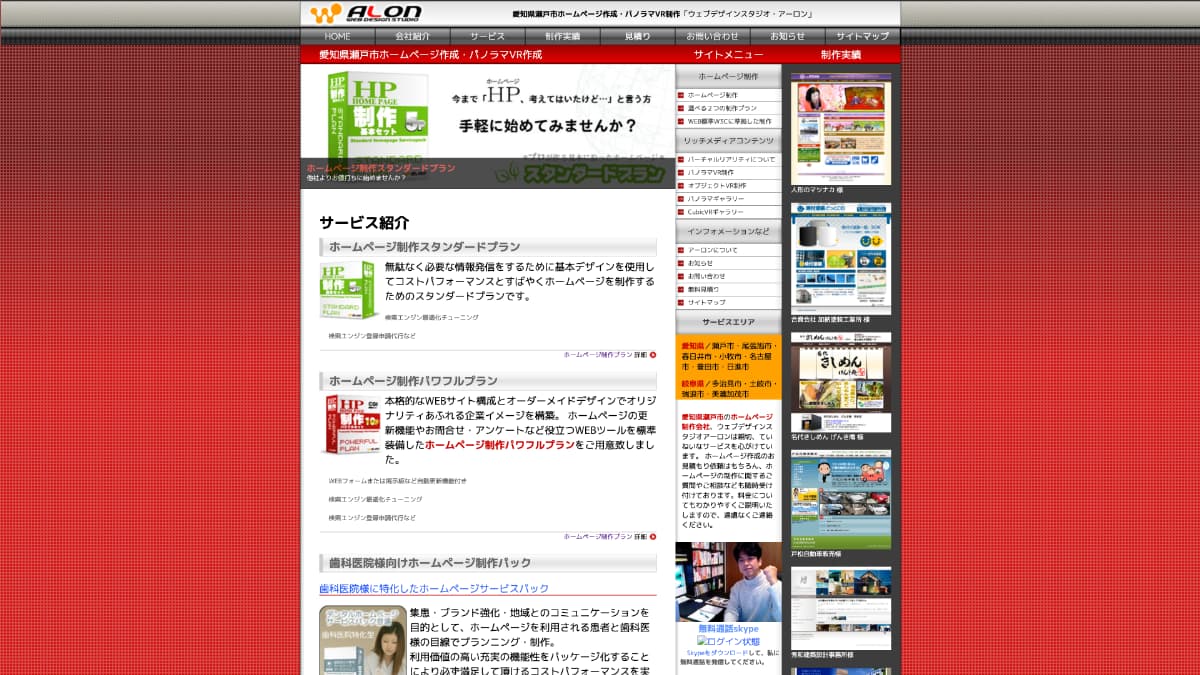
Task: Open the 人形のマツナカ portfolio thumbnail
Action: click(x=841, y=128)
